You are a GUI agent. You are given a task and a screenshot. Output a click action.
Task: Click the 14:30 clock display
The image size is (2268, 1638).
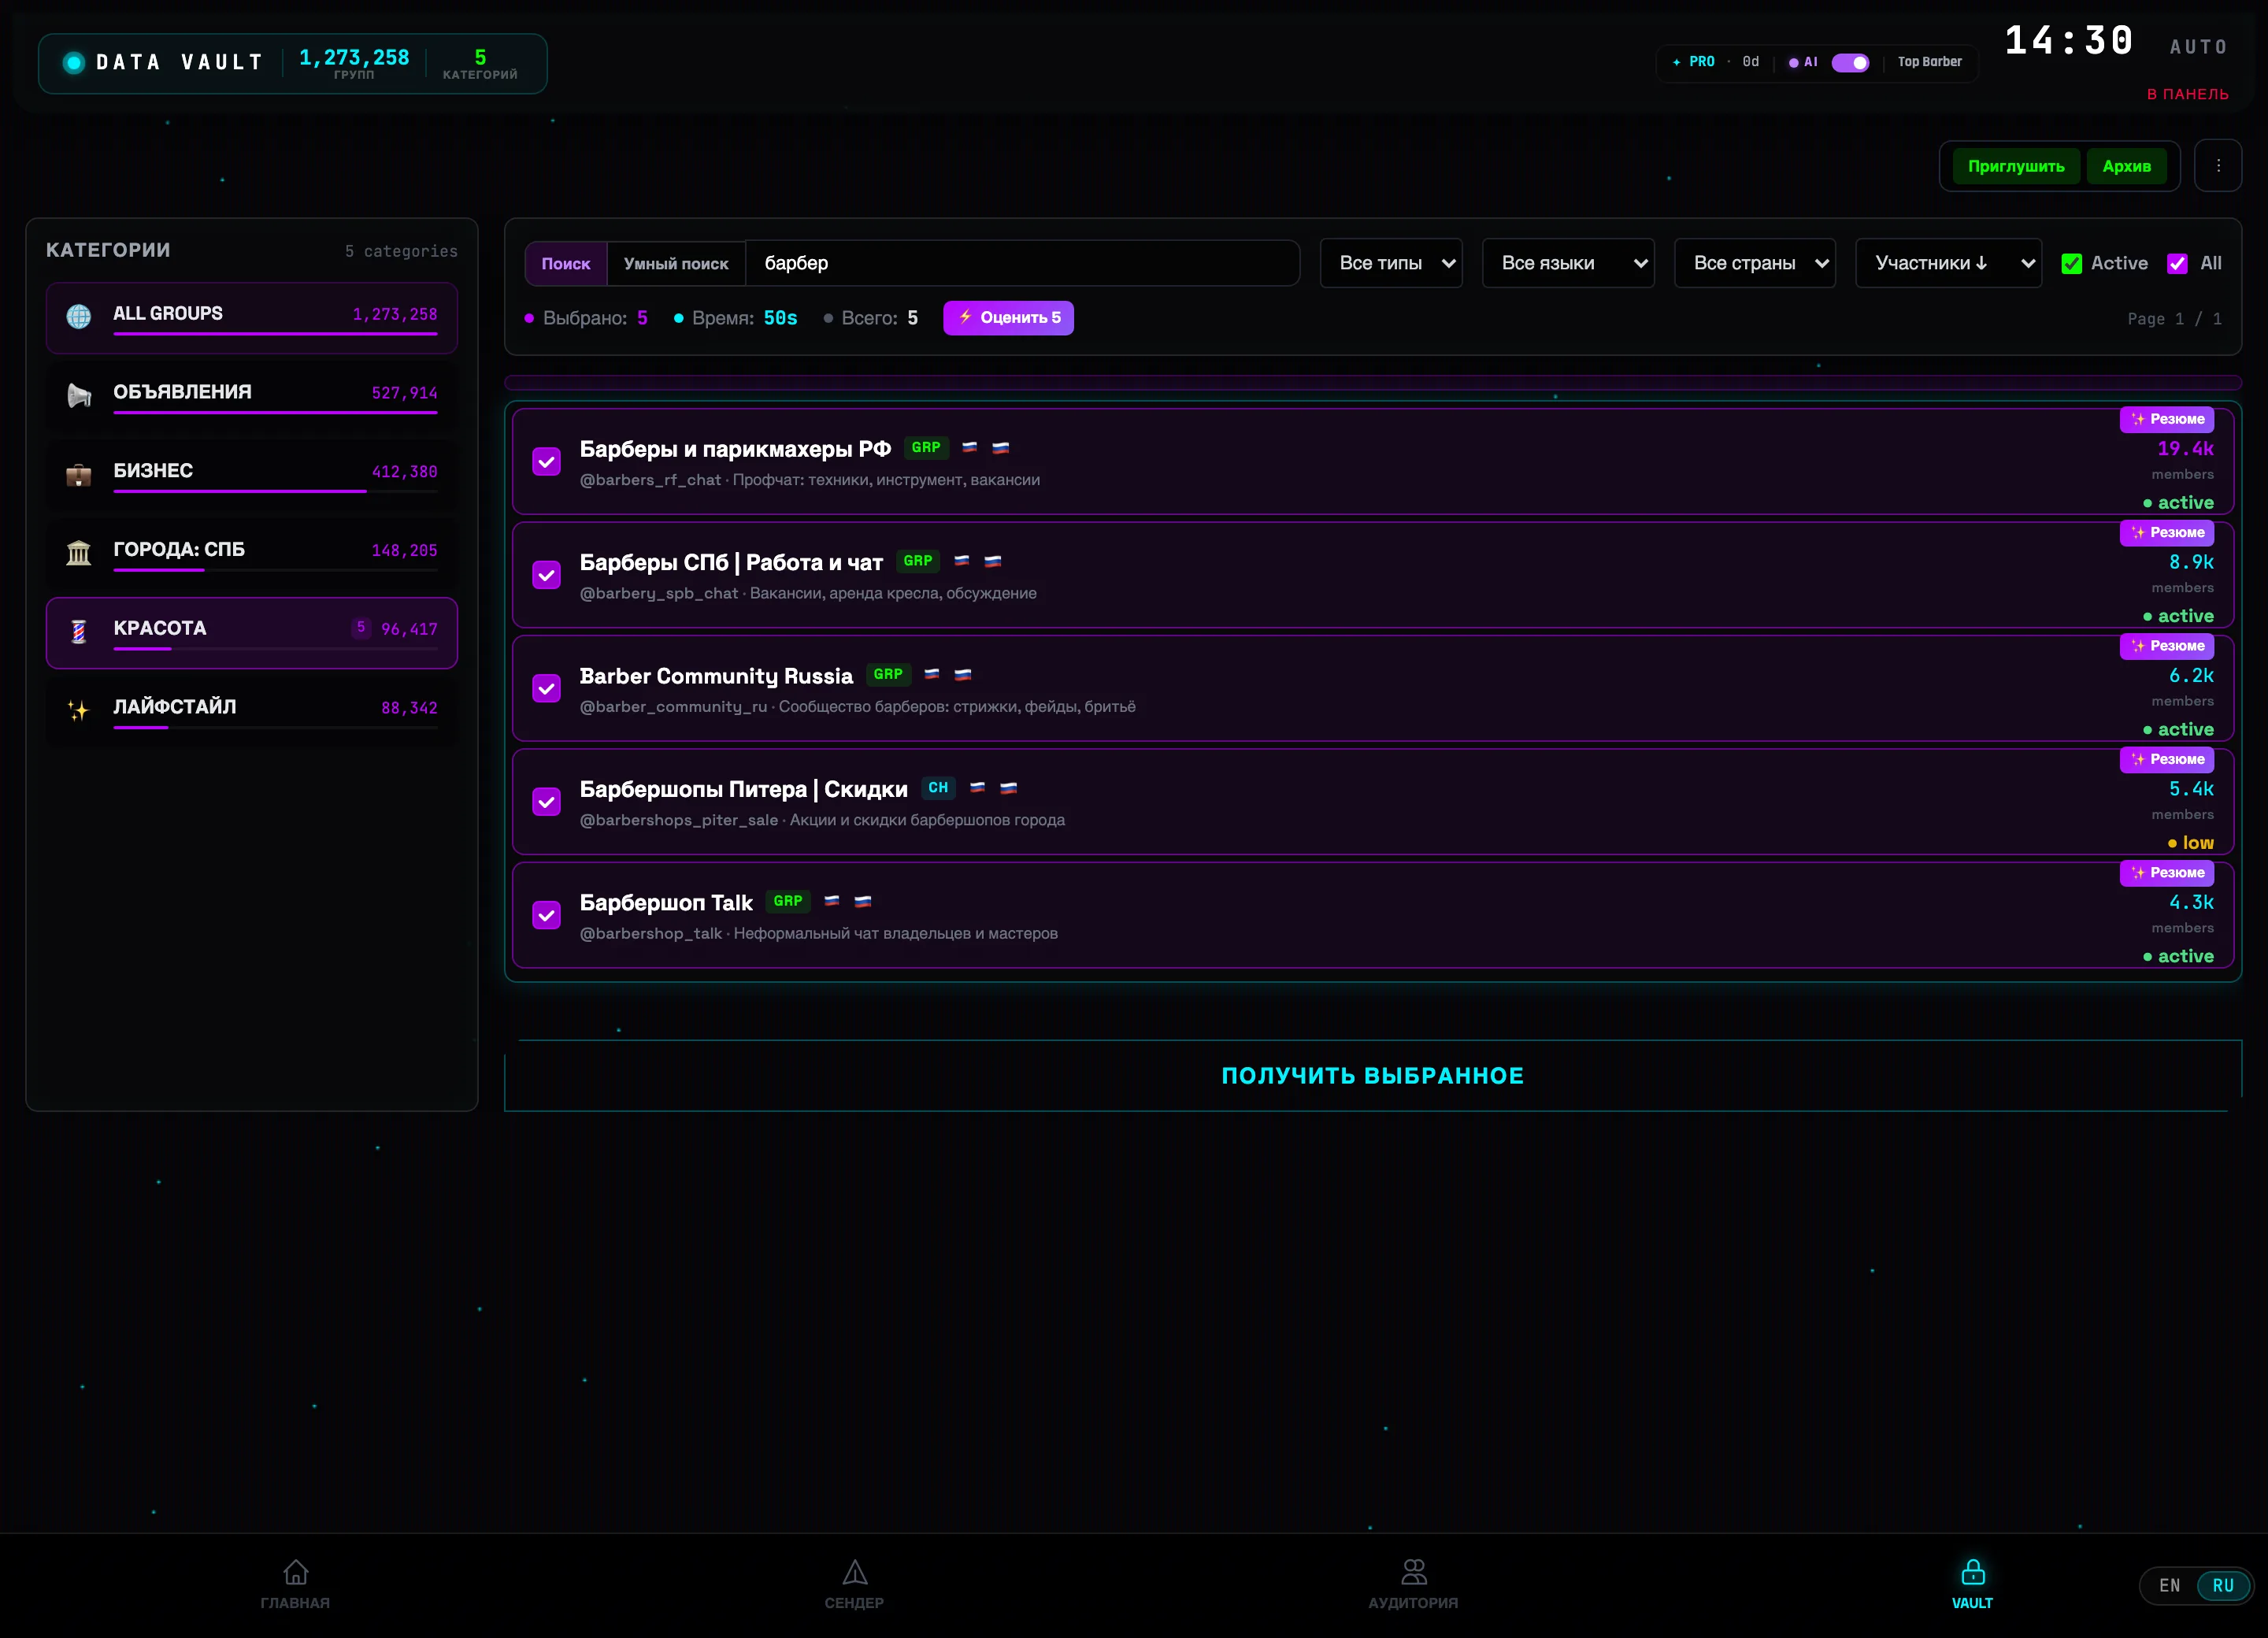point(2069,41)
